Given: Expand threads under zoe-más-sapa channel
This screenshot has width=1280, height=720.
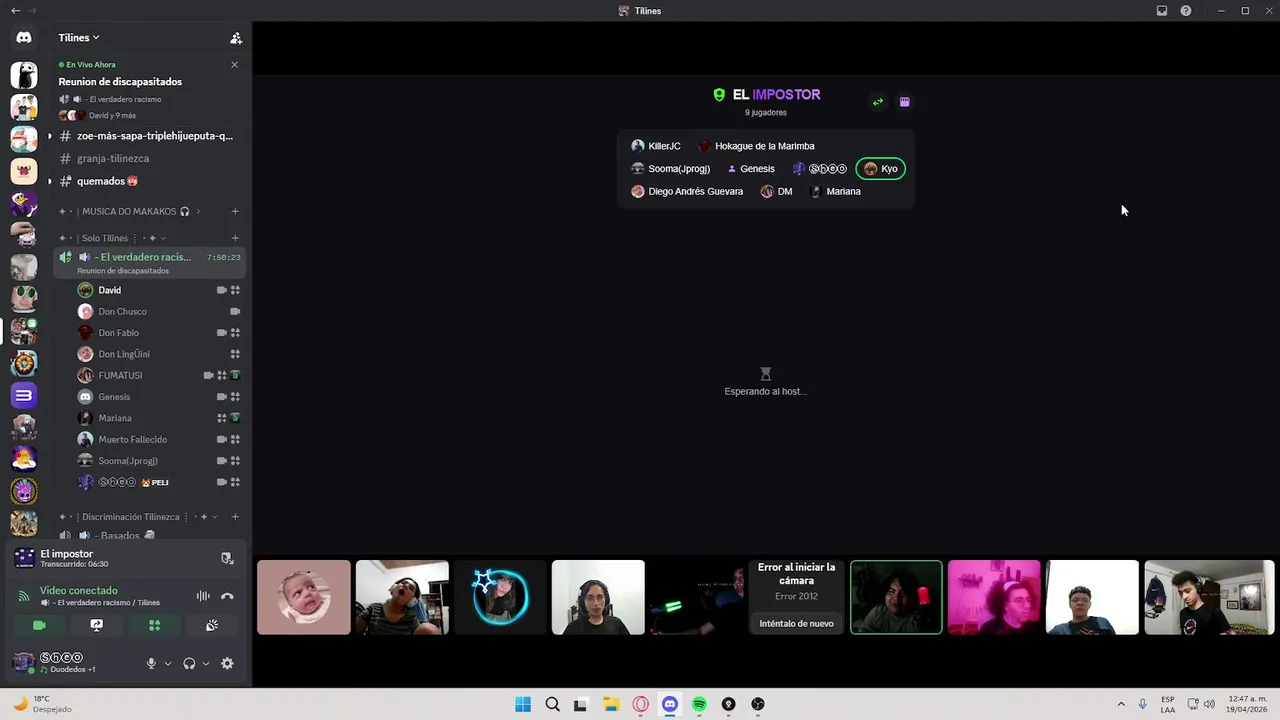Looking at the screenshot, I should [49, 136].
